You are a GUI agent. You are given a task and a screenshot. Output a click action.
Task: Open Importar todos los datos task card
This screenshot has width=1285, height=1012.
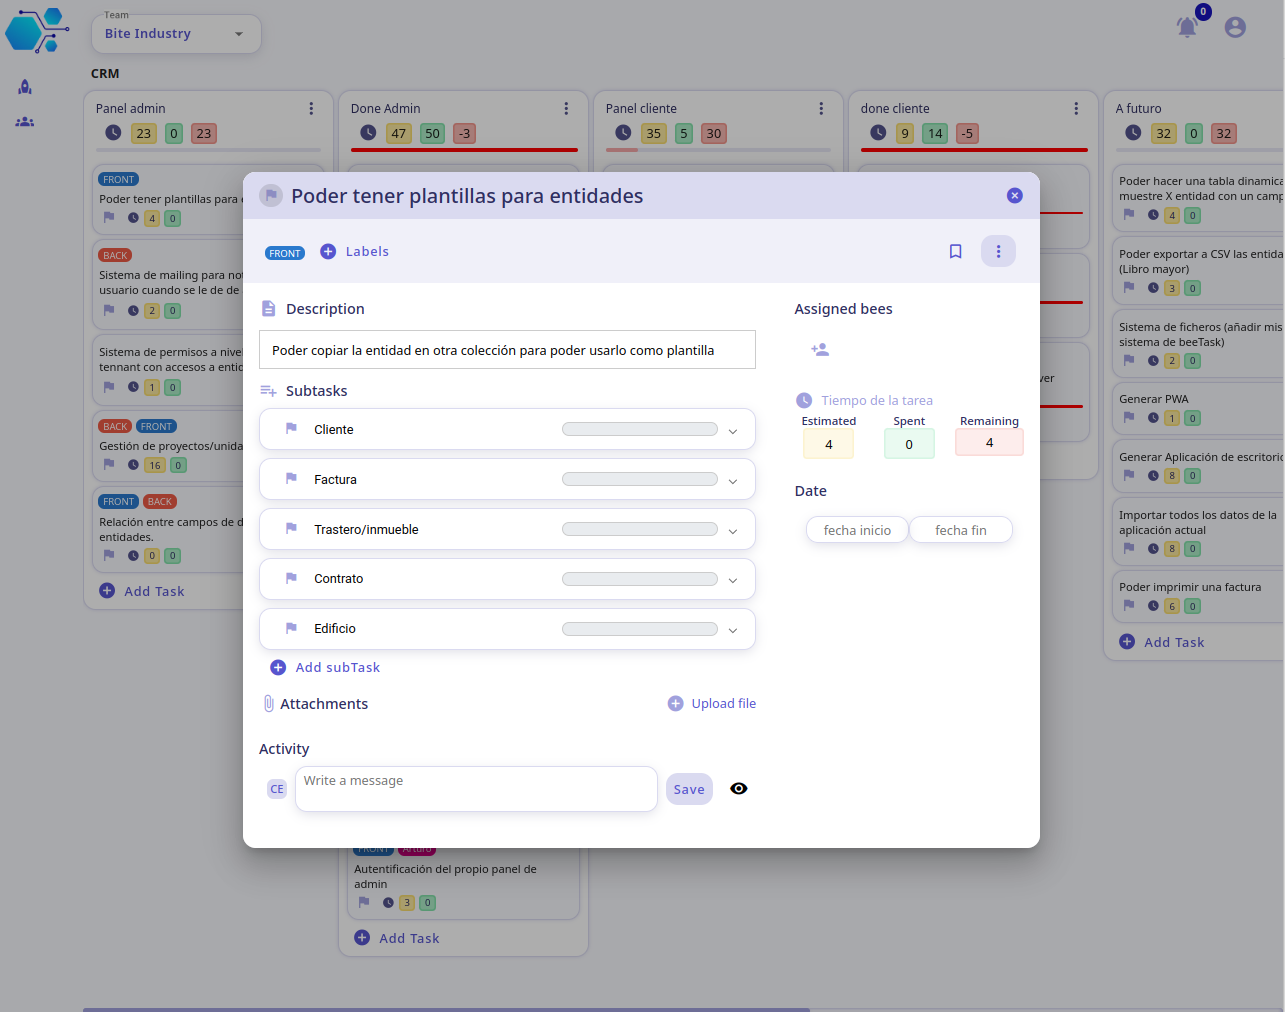pyautogui.click(x=1199, y=531)
